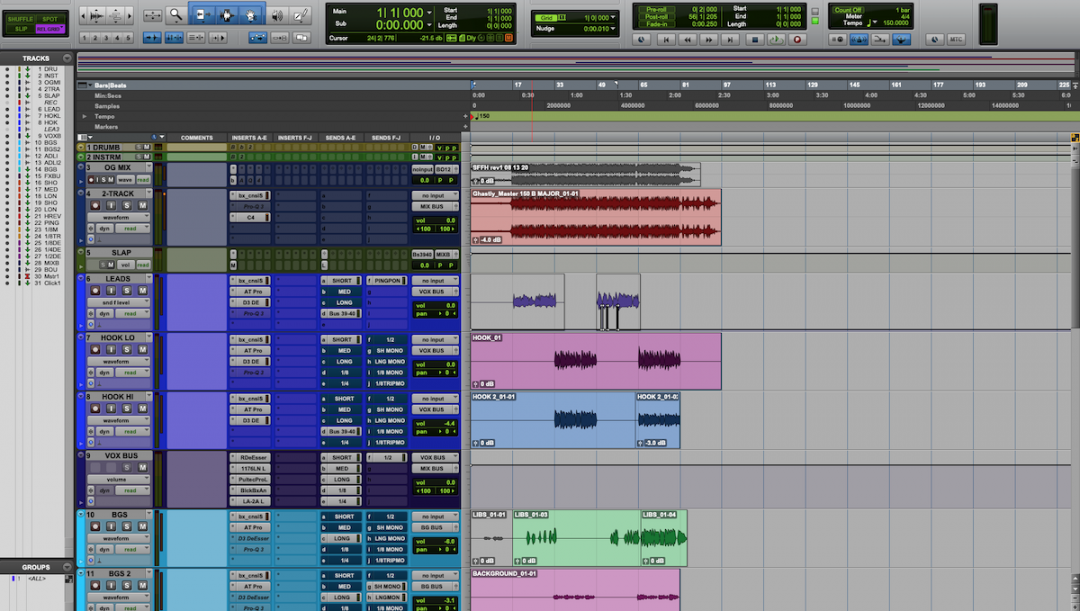Select the Zoomer (magnifier) tool

pyautogui.click(x=176, y=15)
